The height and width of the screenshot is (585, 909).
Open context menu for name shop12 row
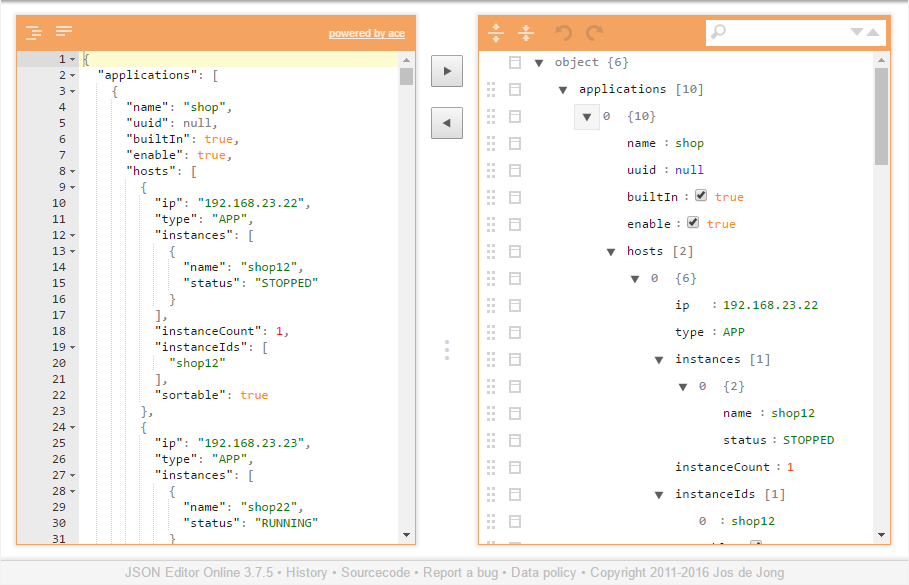click(515, 413)
